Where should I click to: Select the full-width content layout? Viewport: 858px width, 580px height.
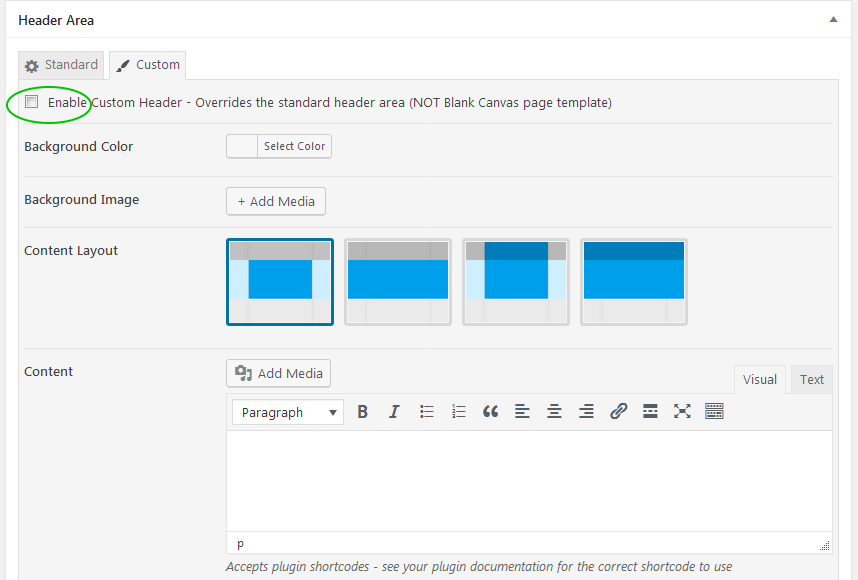633,282
